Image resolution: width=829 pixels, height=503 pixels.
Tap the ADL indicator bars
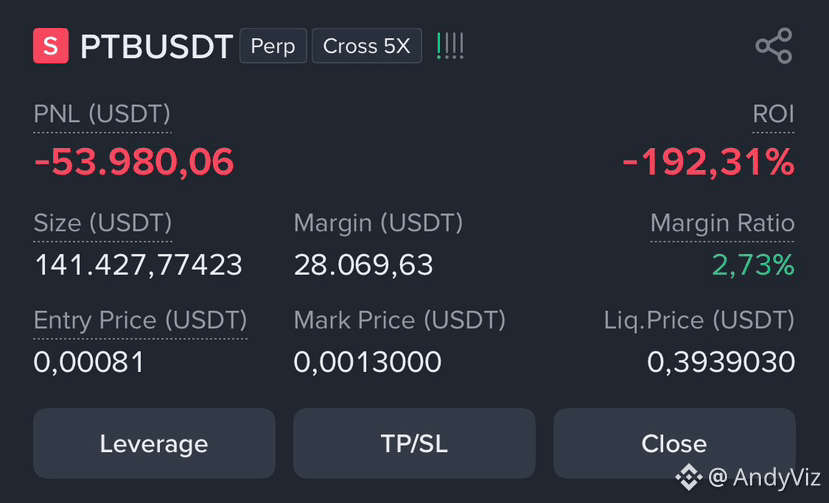(450, 46)
